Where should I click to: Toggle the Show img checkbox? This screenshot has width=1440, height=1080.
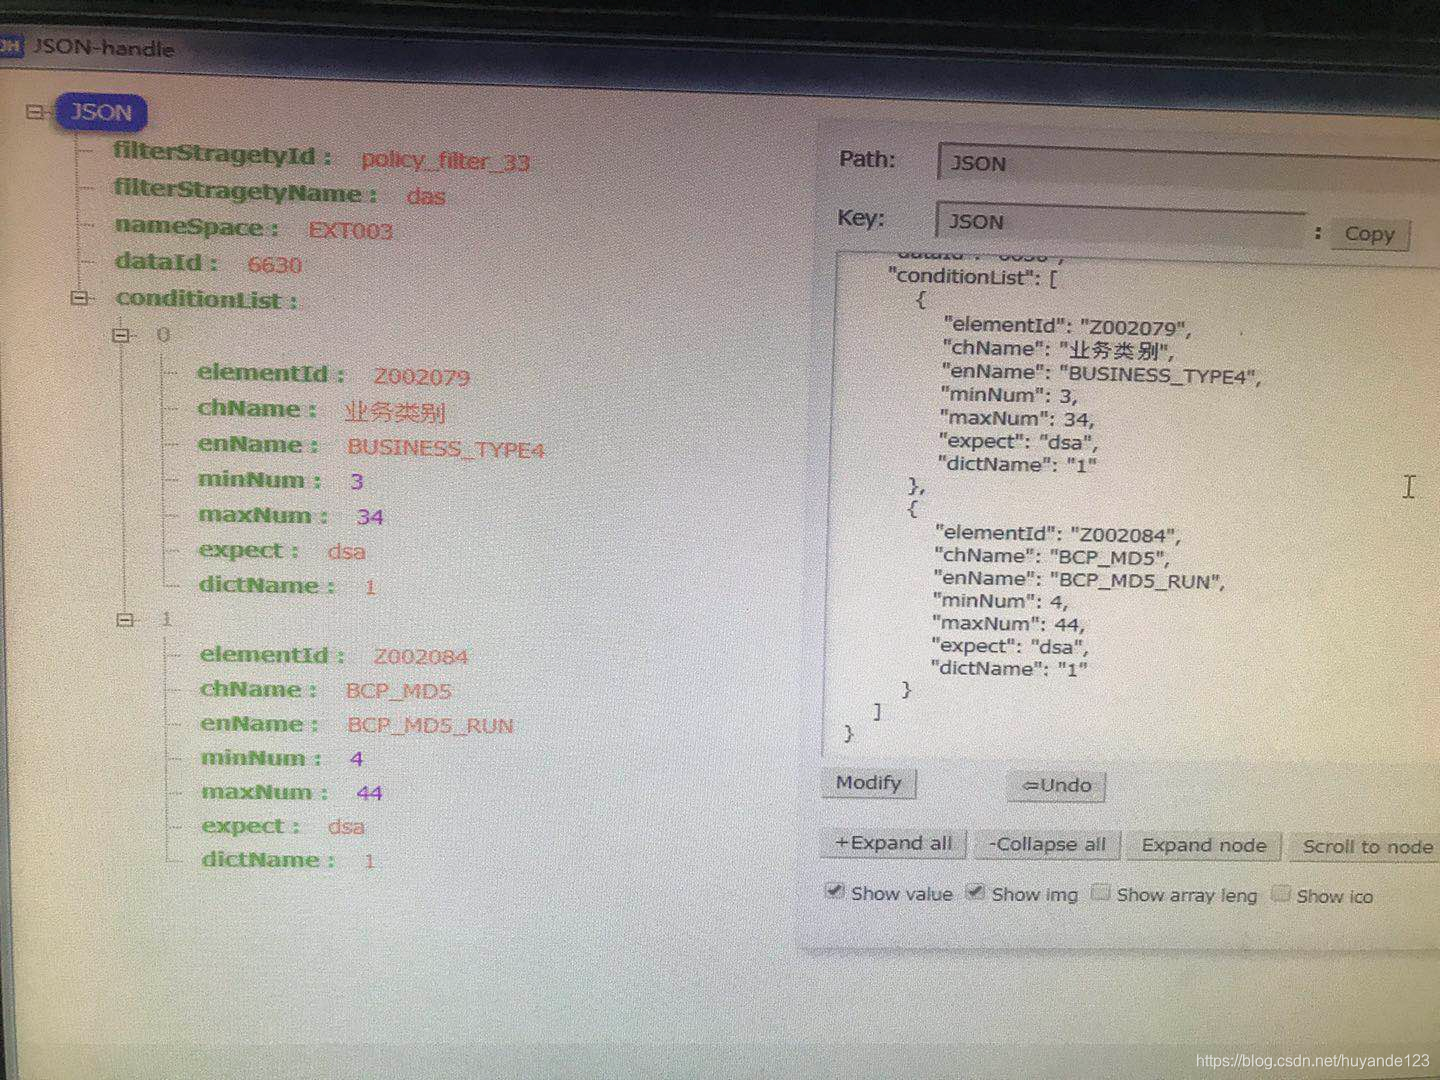point(976,892)
